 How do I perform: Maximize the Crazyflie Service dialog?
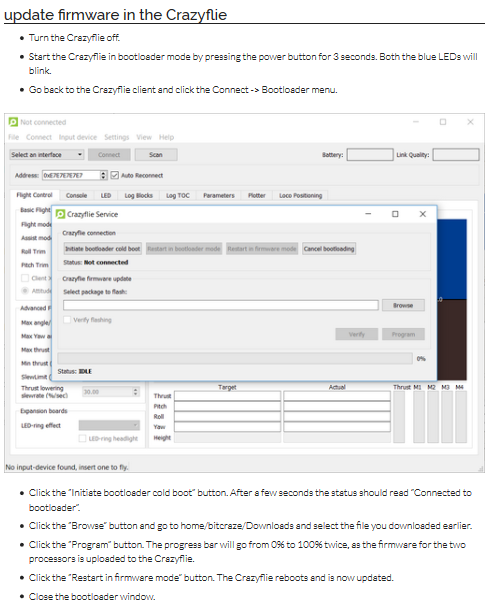tap(395, 214)
